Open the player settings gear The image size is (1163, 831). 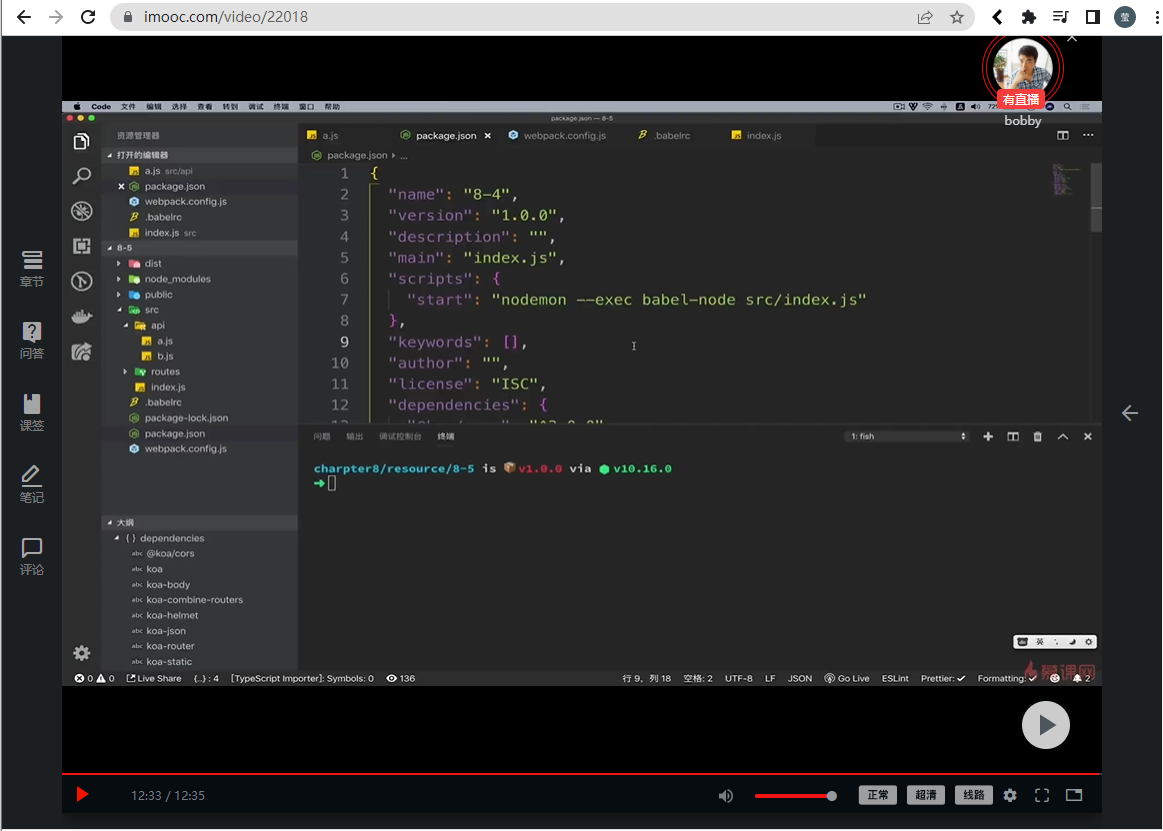coord(1010,795)
